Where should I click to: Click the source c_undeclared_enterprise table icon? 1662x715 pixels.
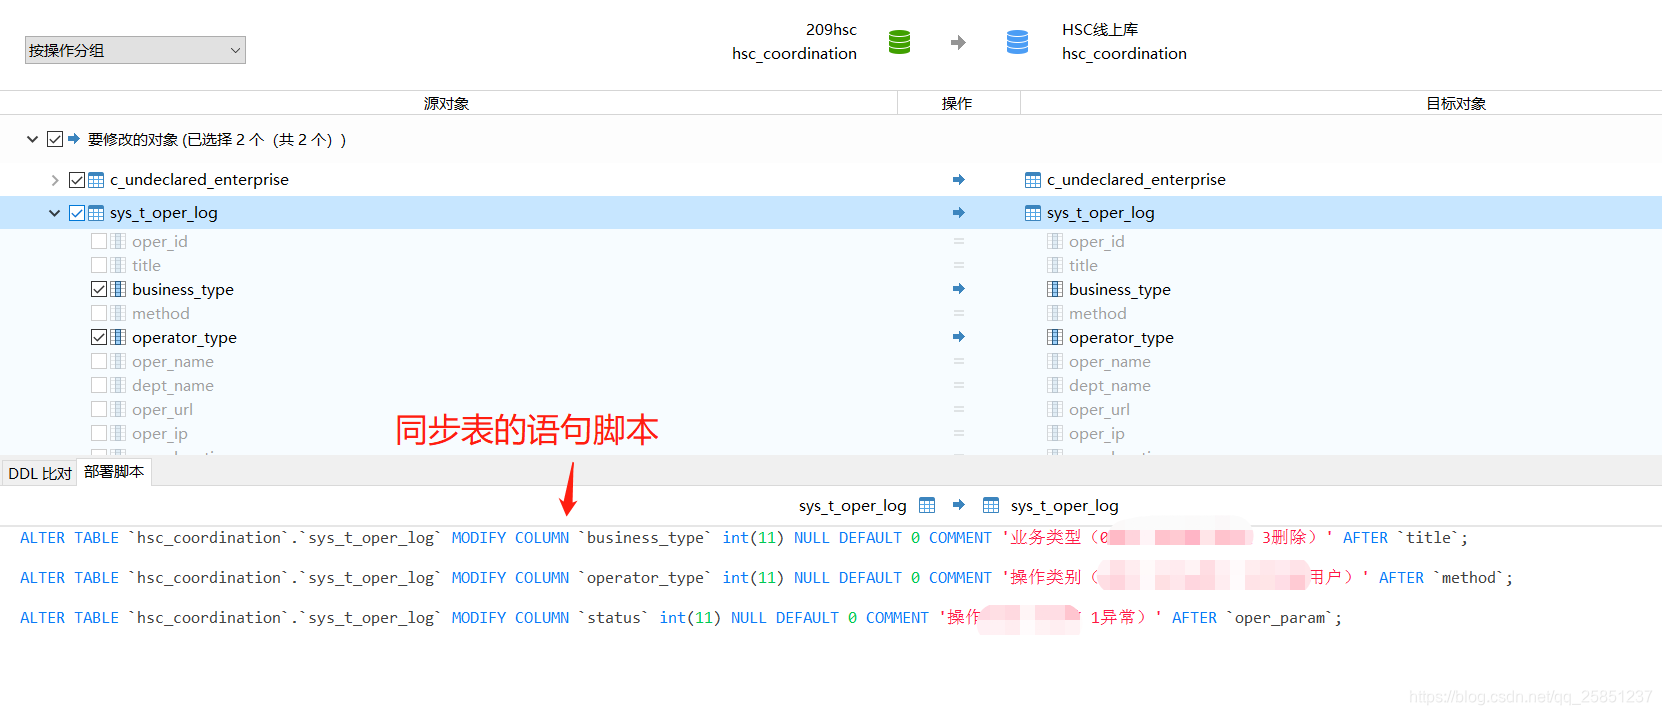click(x=96, y=180)
